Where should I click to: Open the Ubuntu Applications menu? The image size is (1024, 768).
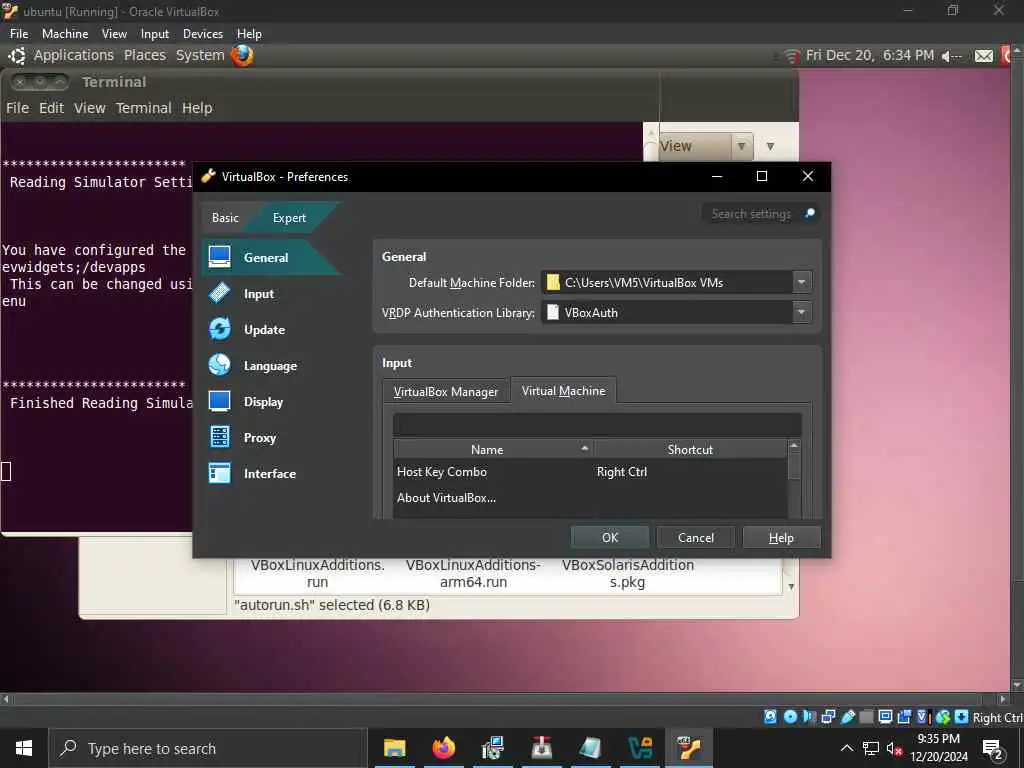pyautogui.click(x=73, y=56)
